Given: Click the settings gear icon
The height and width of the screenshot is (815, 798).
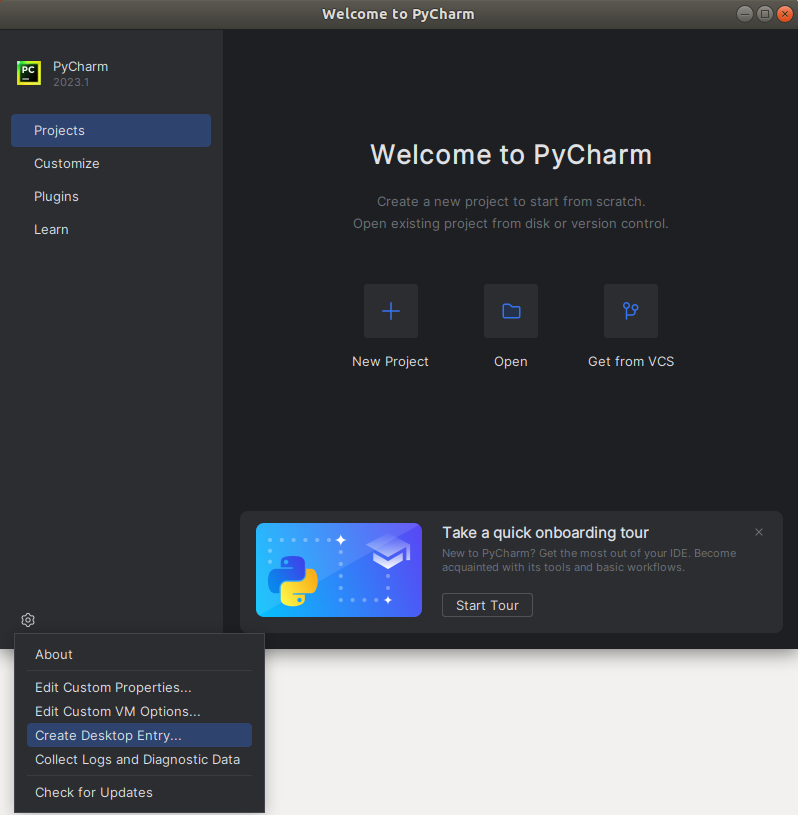Looking at the screenshot, I should coord(28,620).
